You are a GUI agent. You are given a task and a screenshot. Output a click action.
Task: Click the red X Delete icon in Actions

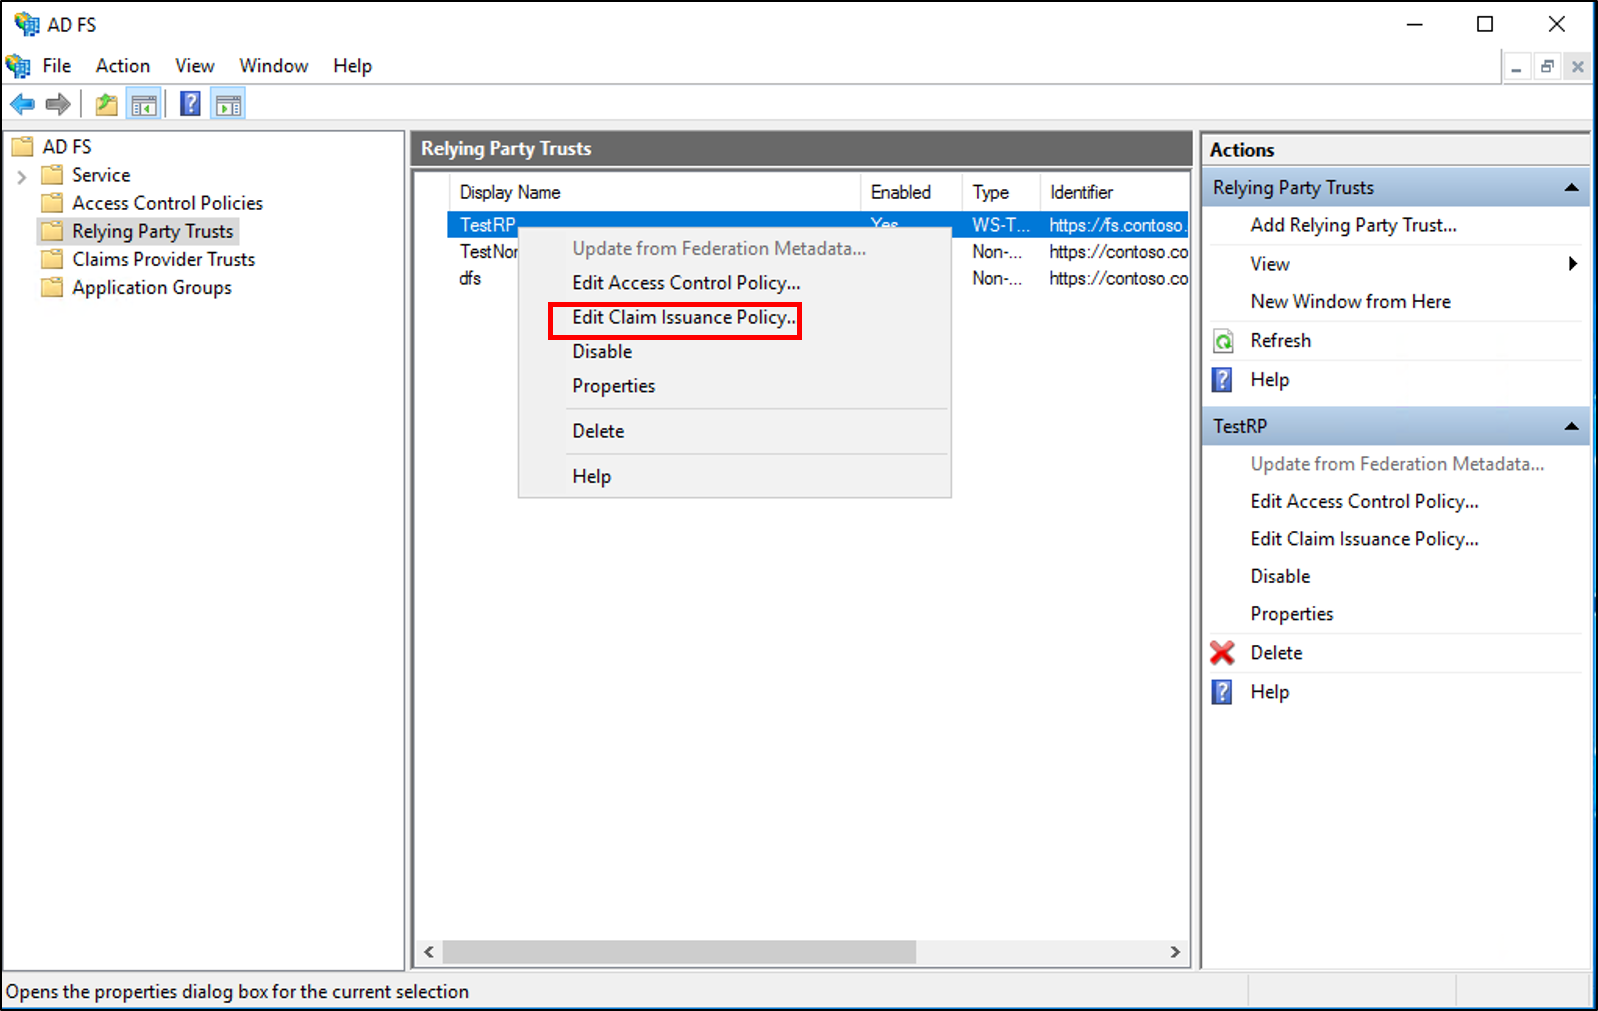[1222, 653]
